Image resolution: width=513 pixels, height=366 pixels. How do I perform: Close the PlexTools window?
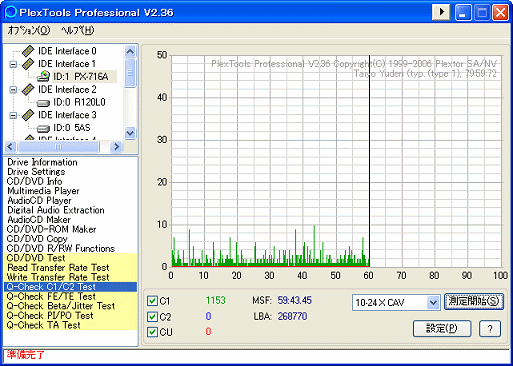click(x=500, y=12)
